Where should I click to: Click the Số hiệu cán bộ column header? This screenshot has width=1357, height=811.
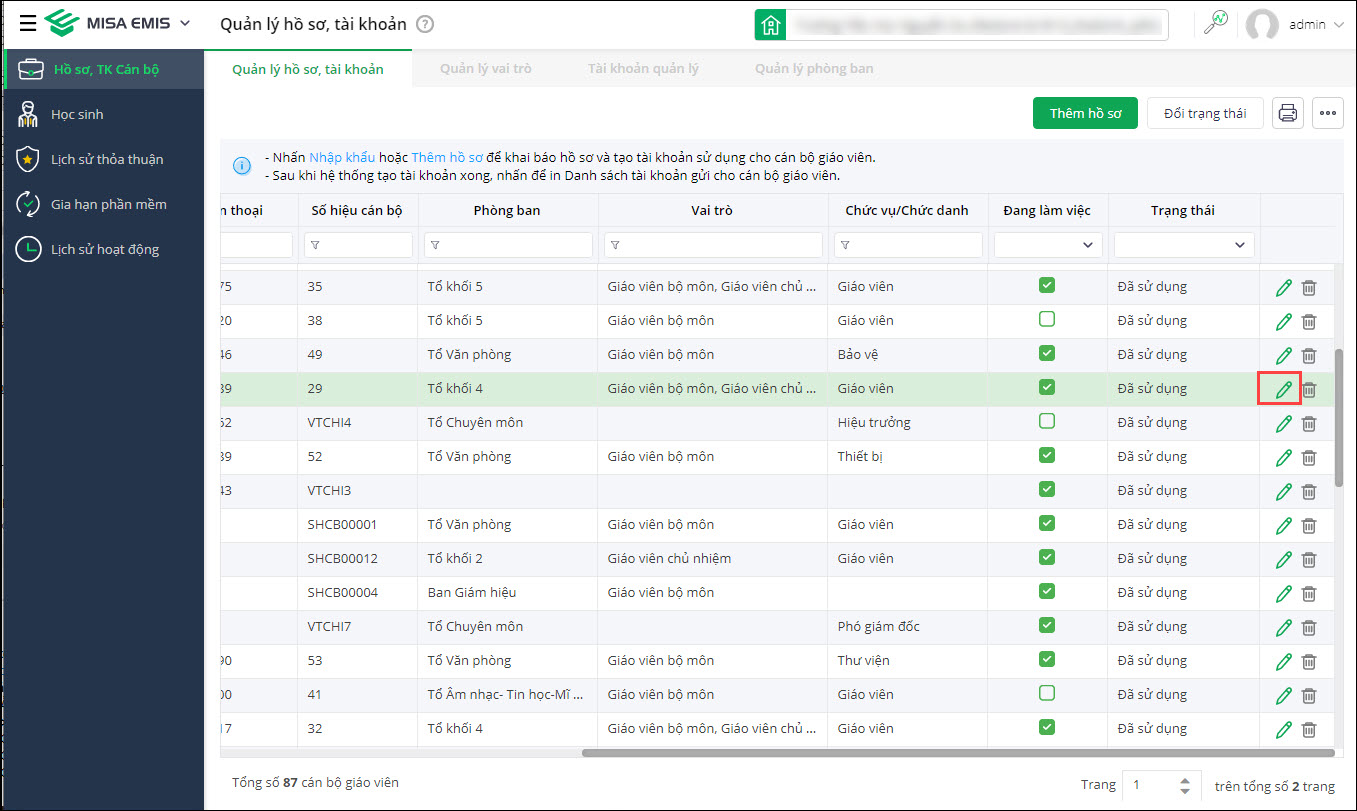pyautogui.click(x=358, y=211)
